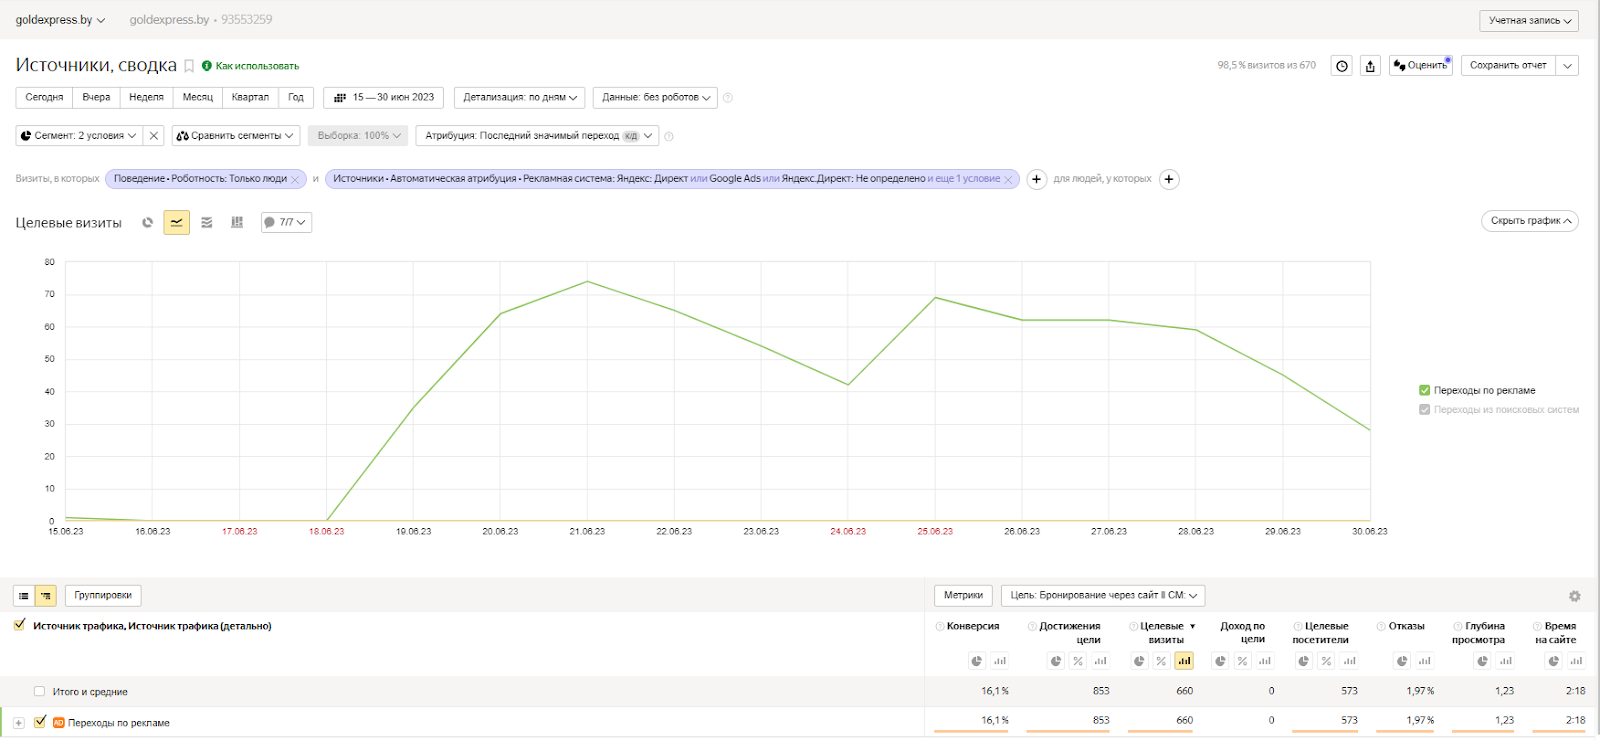Switch the chart to pie view
1600x741 pixels.
(x=147, y=222)
